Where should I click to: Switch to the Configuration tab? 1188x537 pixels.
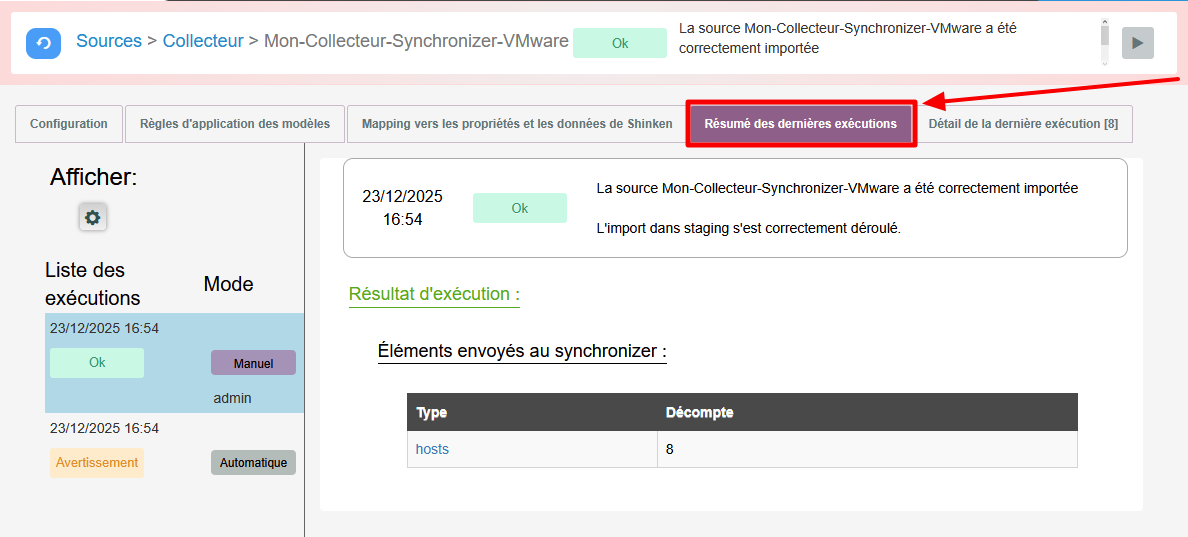pyautogui.click(x=69, y=124)
